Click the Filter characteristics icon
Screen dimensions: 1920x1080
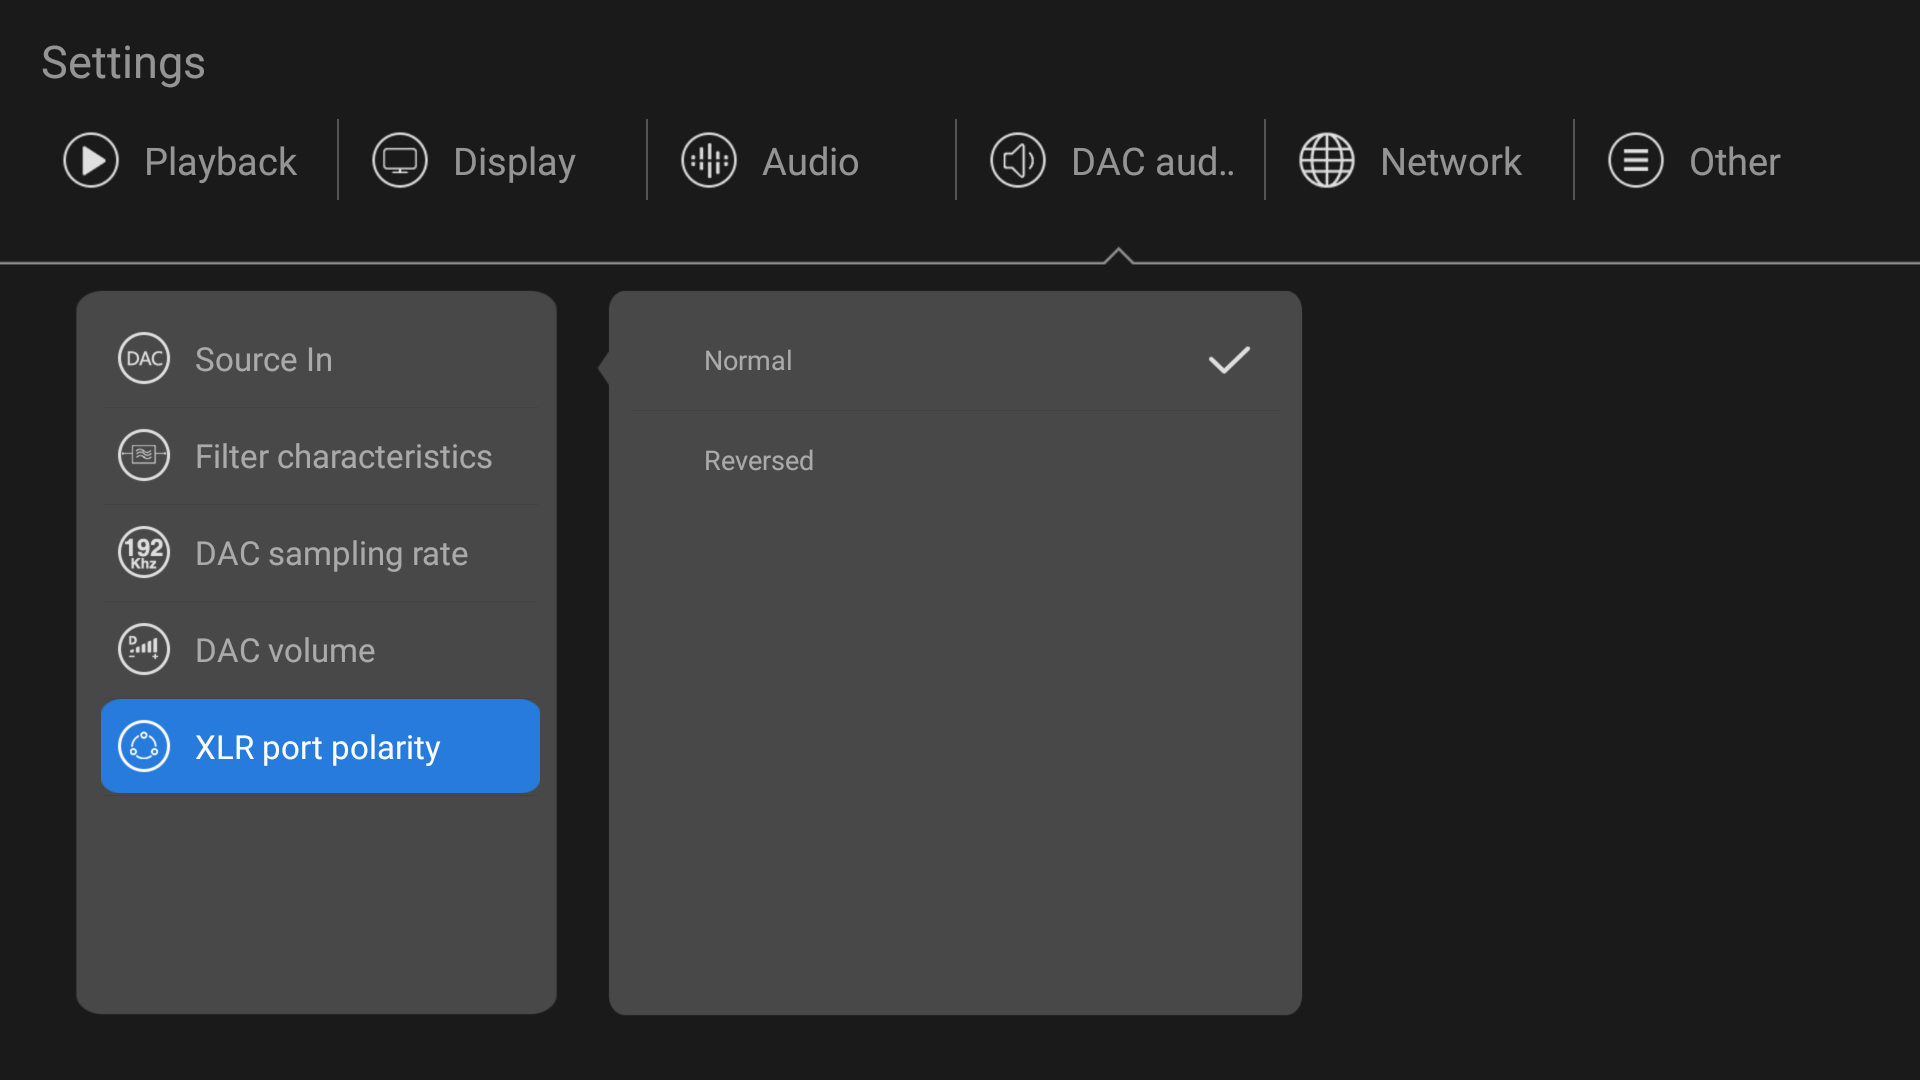[x=144, y=456]
